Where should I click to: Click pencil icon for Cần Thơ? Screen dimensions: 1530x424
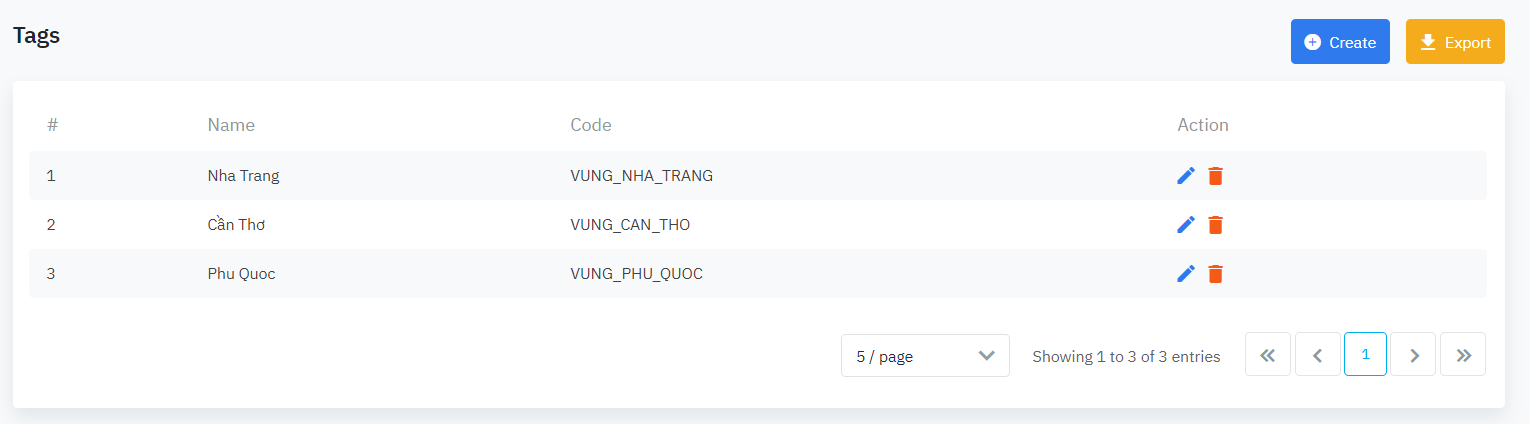pyautogui.click(x=1186, y=225)
